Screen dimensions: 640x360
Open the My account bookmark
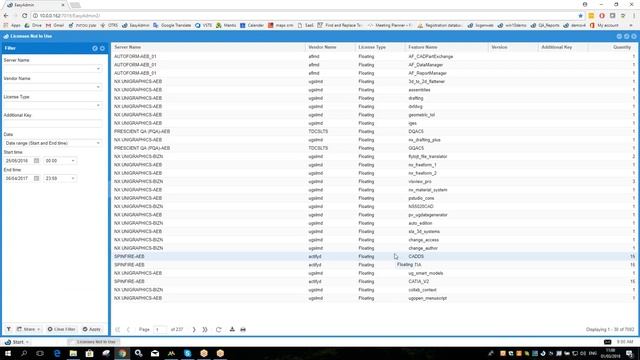[604, 25]
